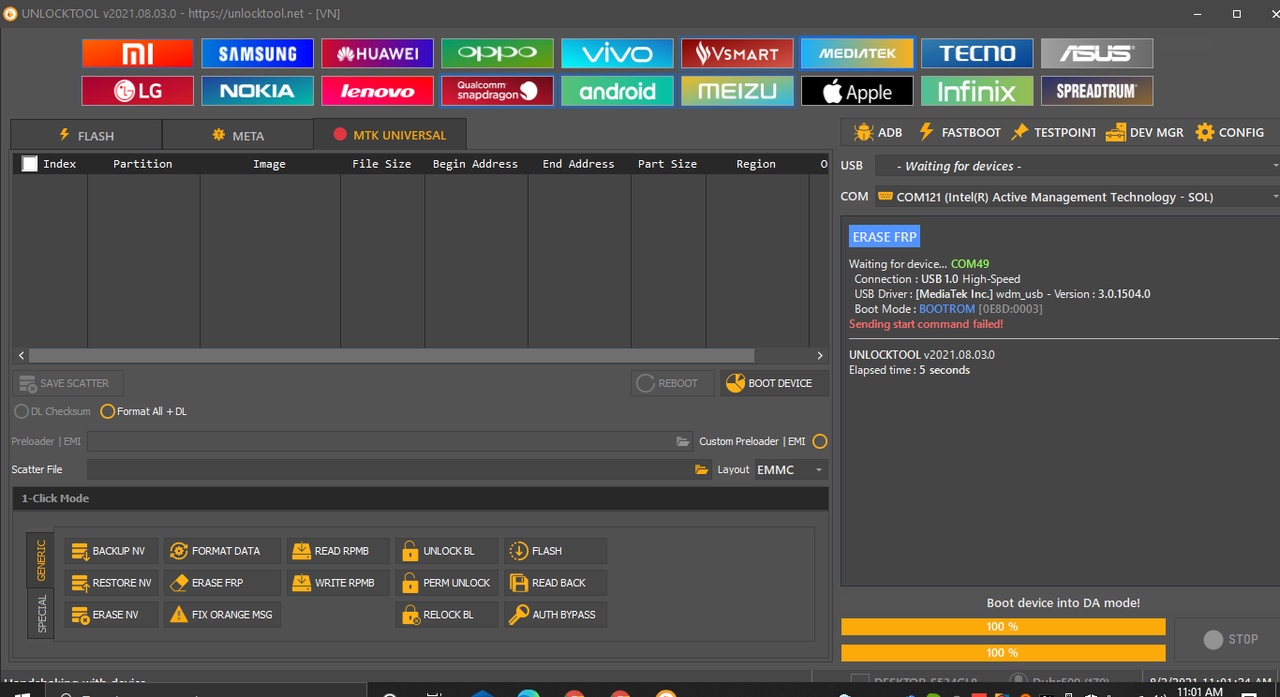Select the Xiaomi MI brand tile
The height and width of the screenshot is (697, 1280).
(138, 53)
